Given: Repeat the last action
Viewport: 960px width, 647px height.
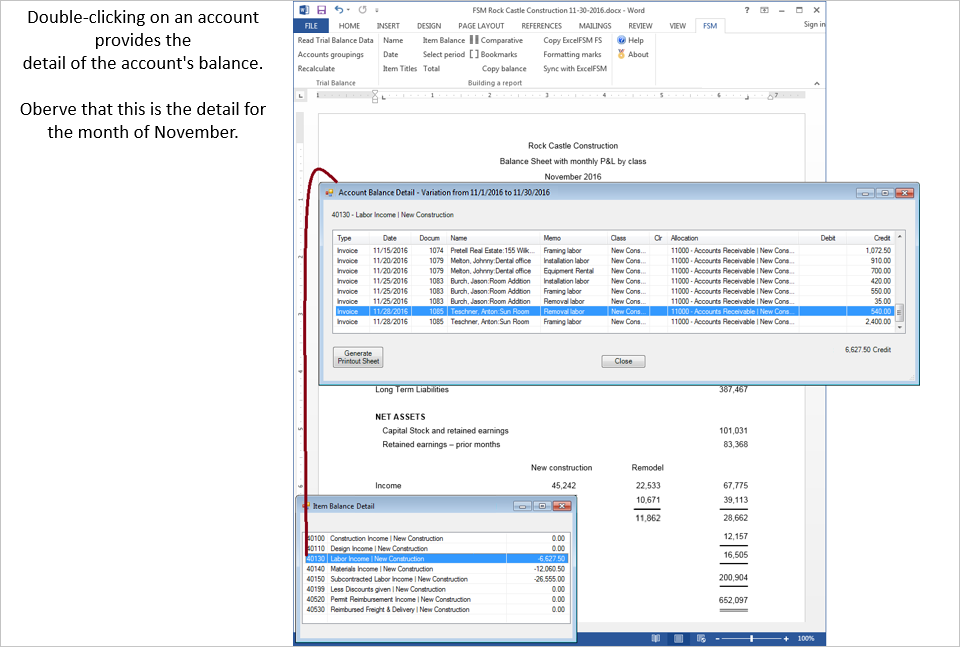Looking at the screenshot, I should (x=362, y=10).
